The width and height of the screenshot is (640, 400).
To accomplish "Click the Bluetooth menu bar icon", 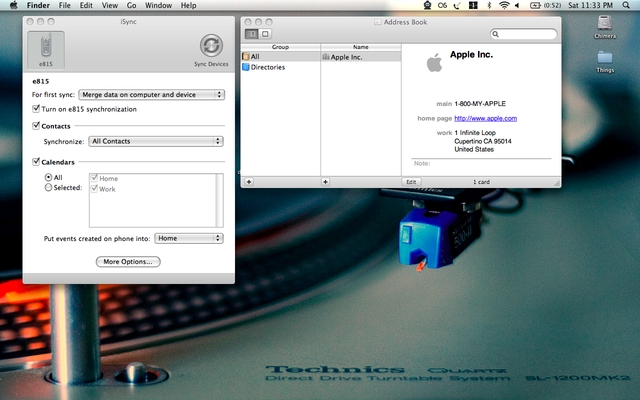I will 489,5.
